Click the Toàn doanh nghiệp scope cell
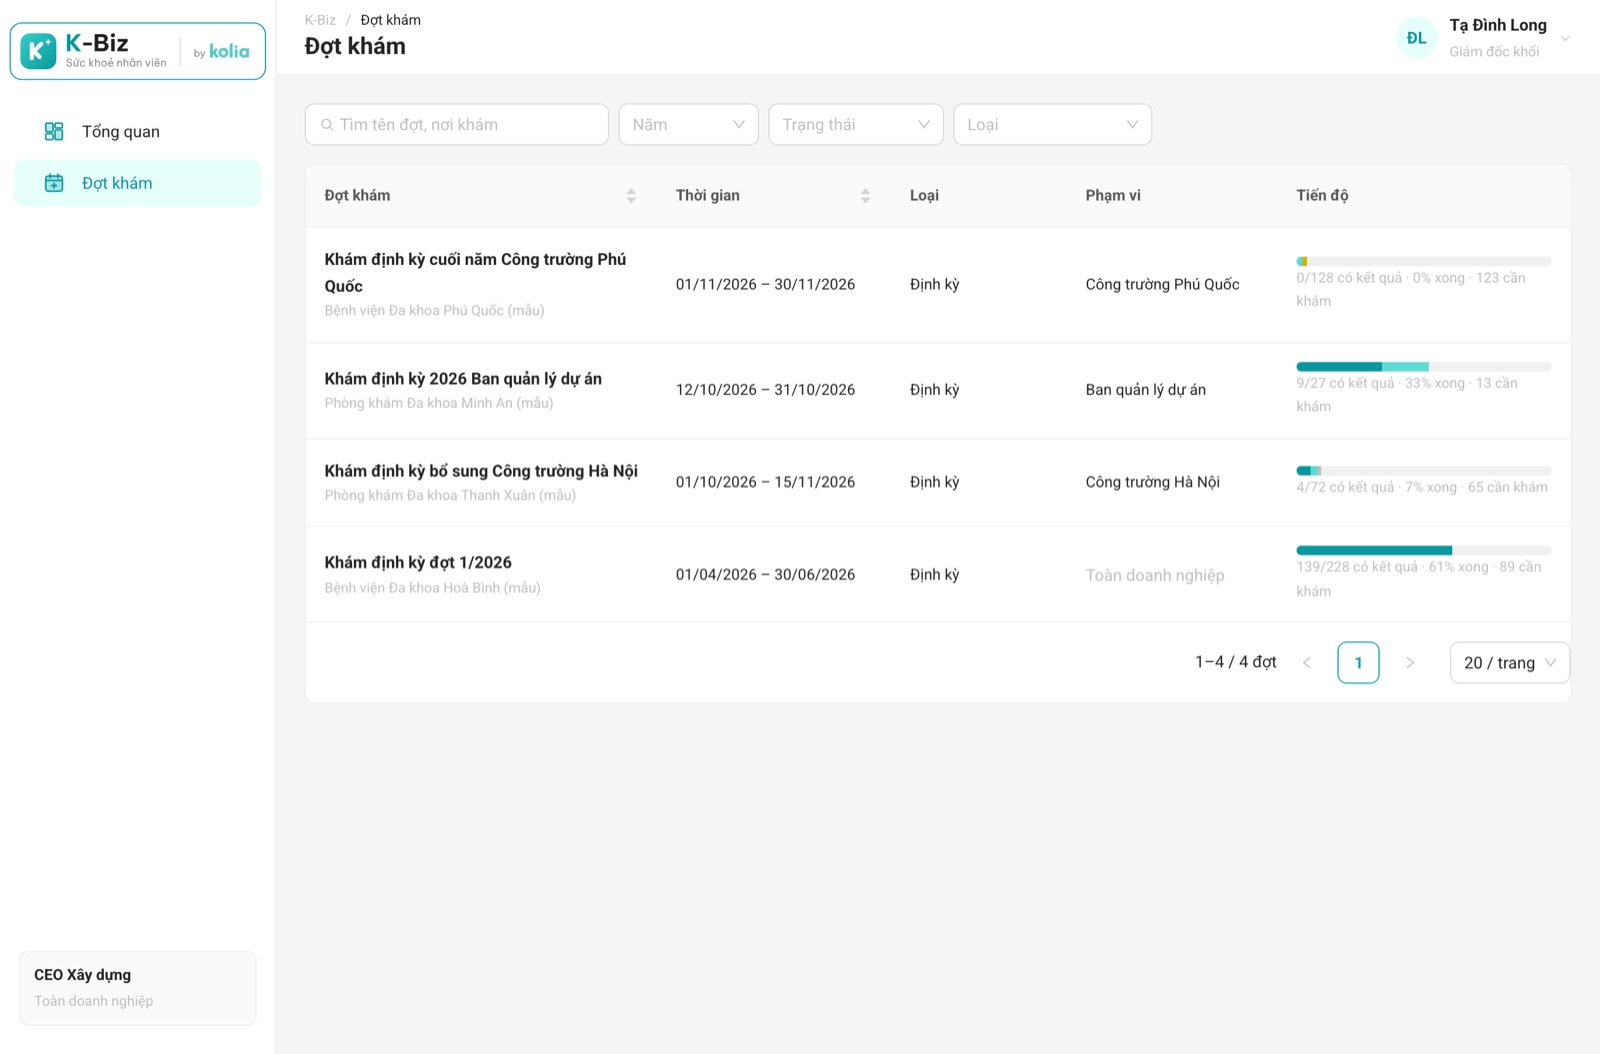 pyautogui.click(x=1155, y=575)
